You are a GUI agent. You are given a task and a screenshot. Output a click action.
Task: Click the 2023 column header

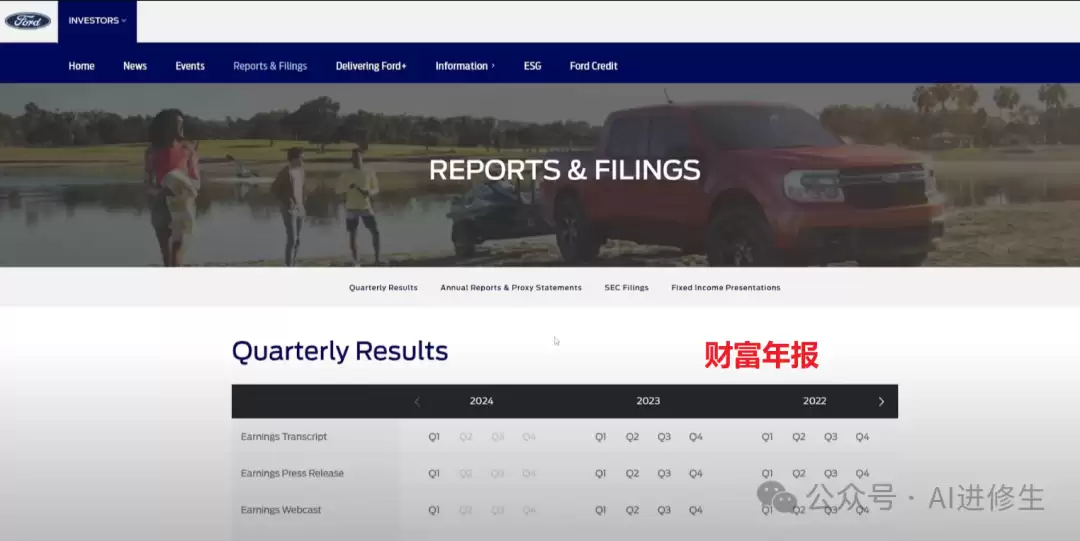(648, 401)
